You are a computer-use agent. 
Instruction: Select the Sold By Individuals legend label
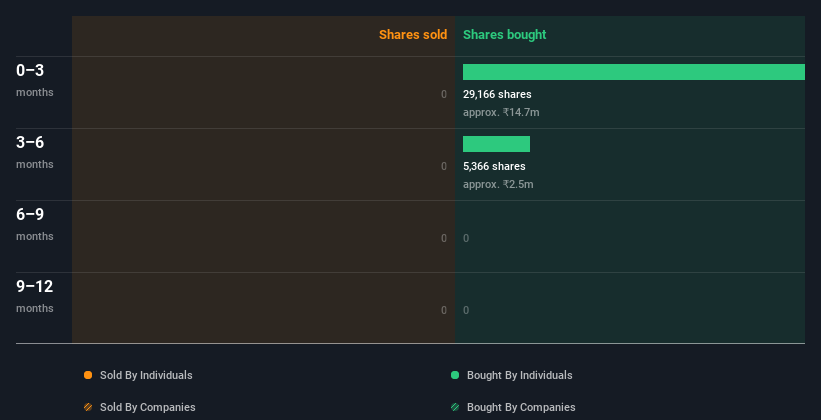point(146,375)
